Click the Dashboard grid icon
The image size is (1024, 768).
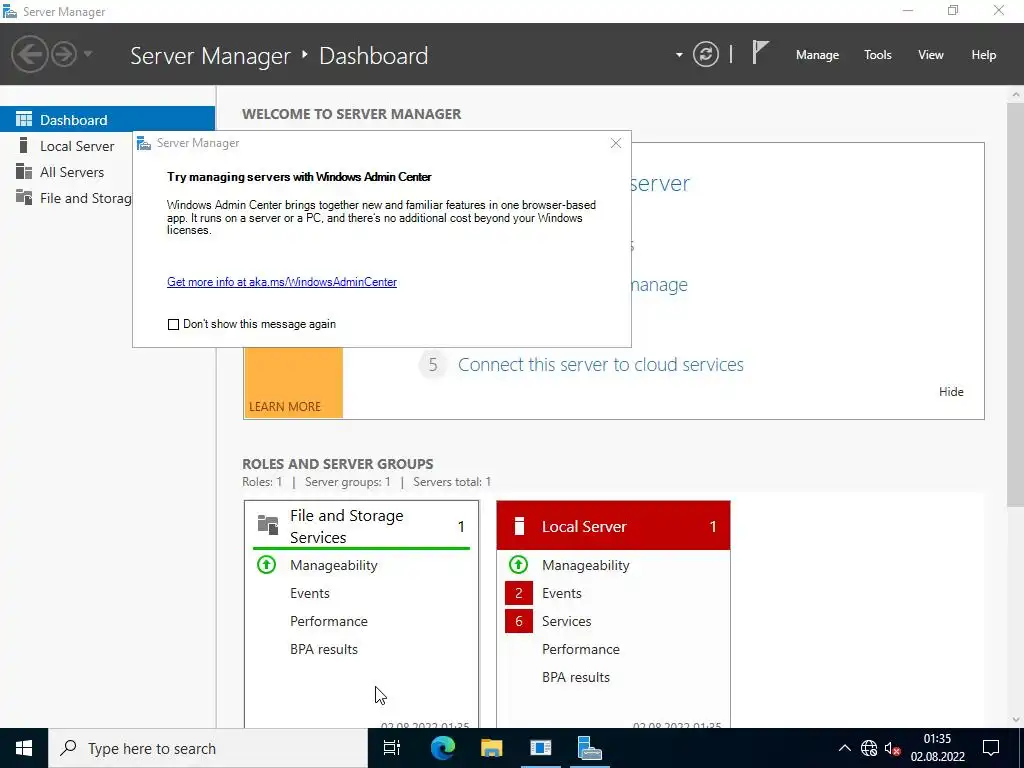pos(24,119)
